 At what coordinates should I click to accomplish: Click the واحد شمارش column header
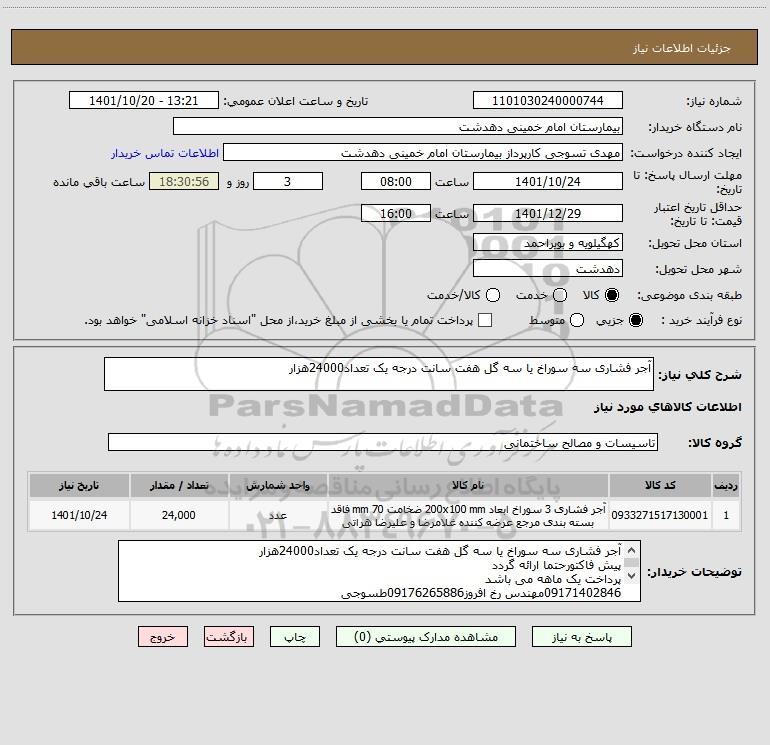(x=277, y=485)
